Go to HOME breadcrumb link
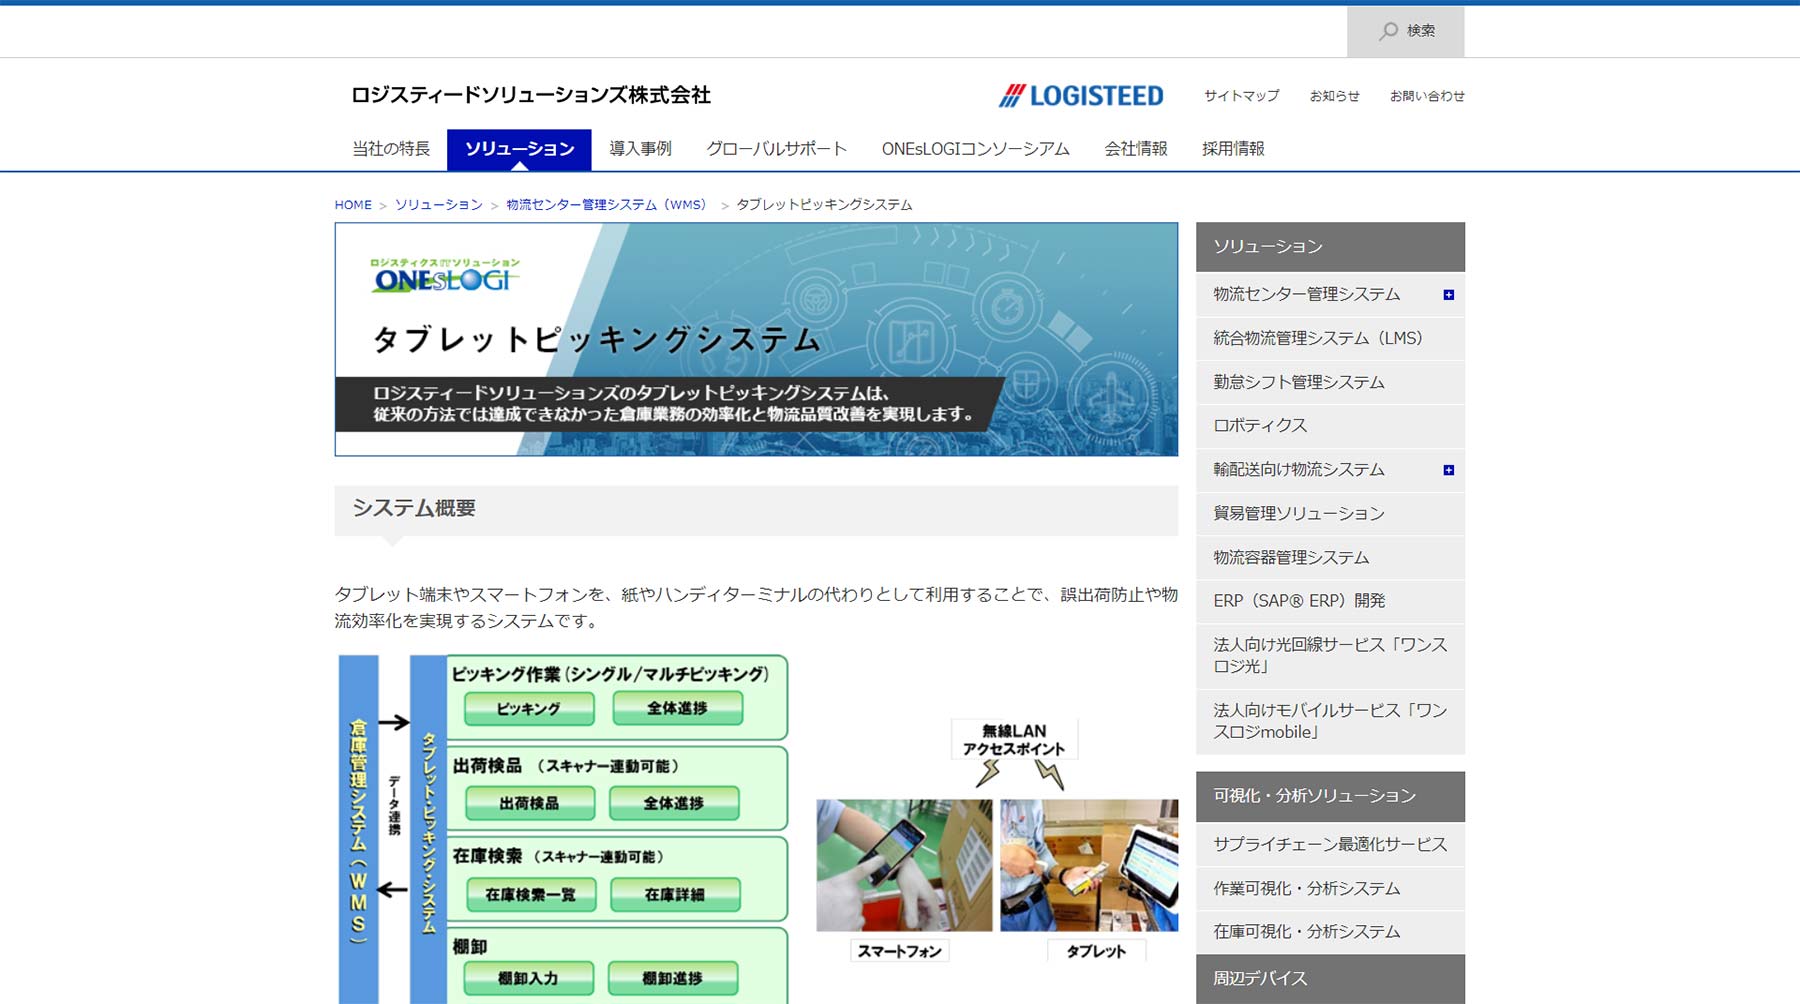 pos(353,205)
